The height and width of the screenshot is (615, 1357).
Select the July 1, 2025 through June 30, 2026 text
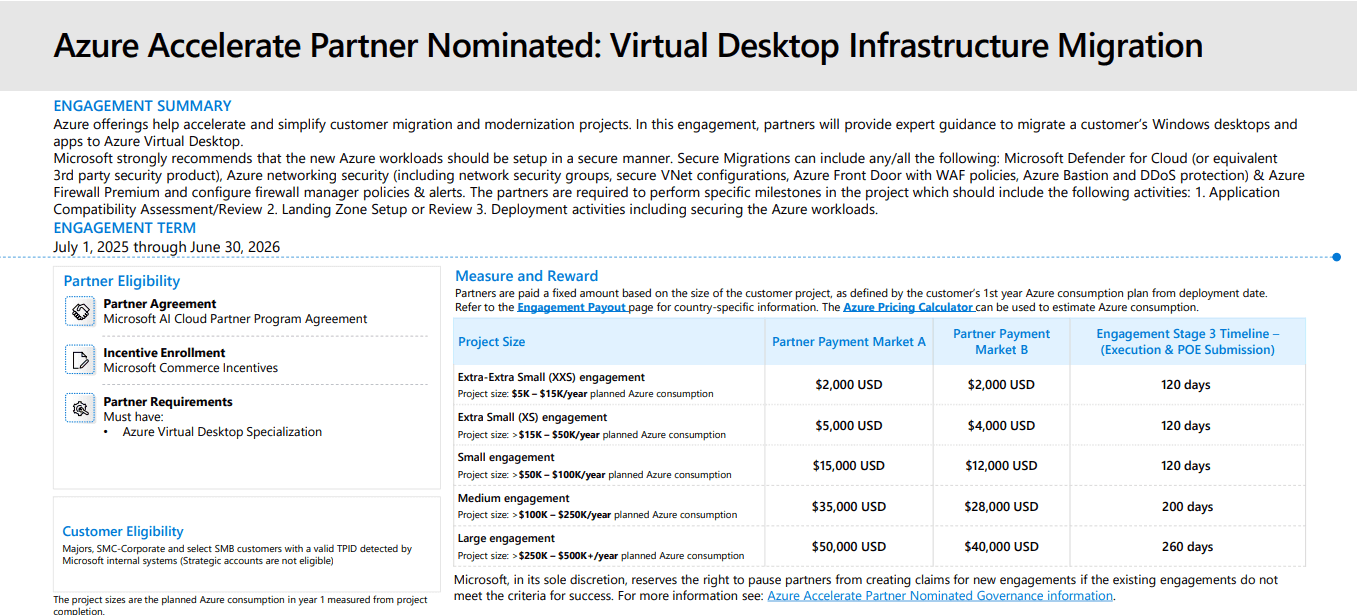(166, 247)
